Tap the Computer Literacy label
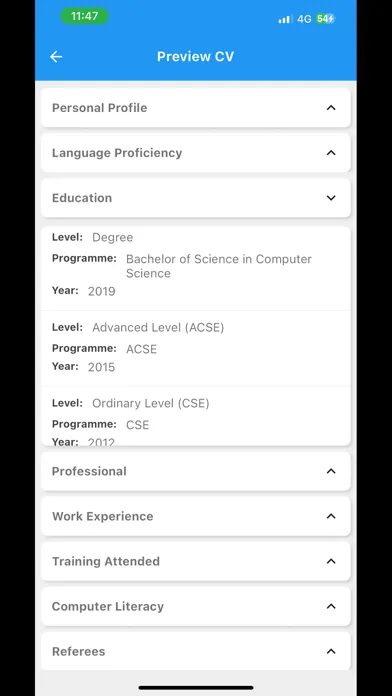Image resolution: width=392 pixels, height=696 pixels. 108,606
